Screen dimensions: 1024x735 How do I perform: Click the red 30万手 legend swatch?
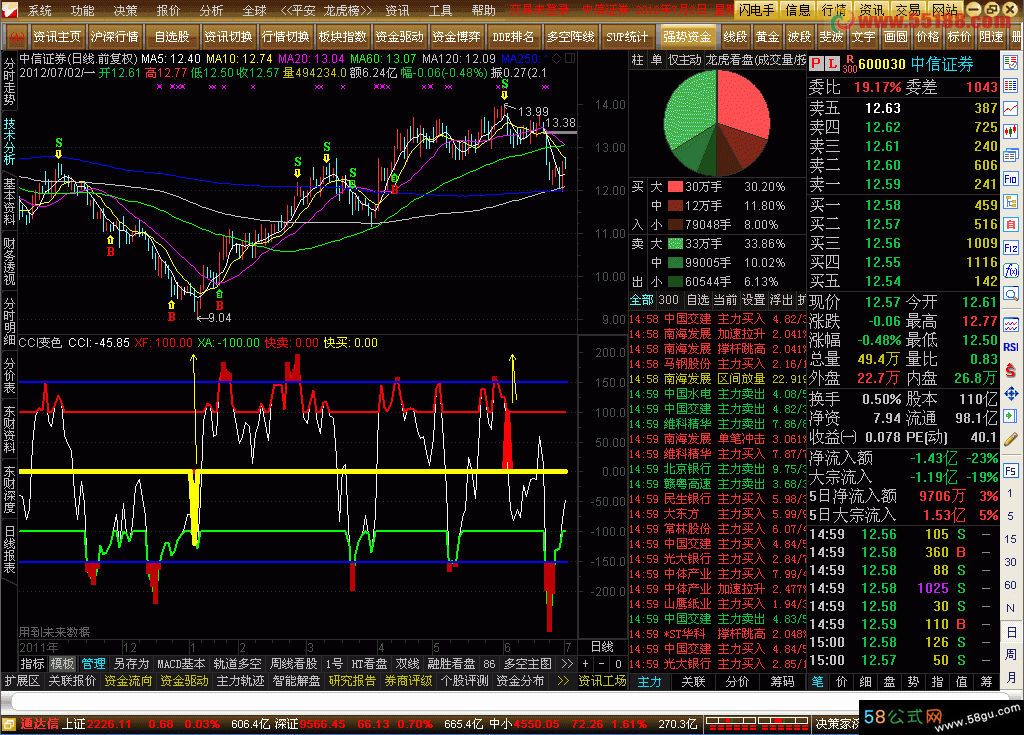(x=674, y=187)
